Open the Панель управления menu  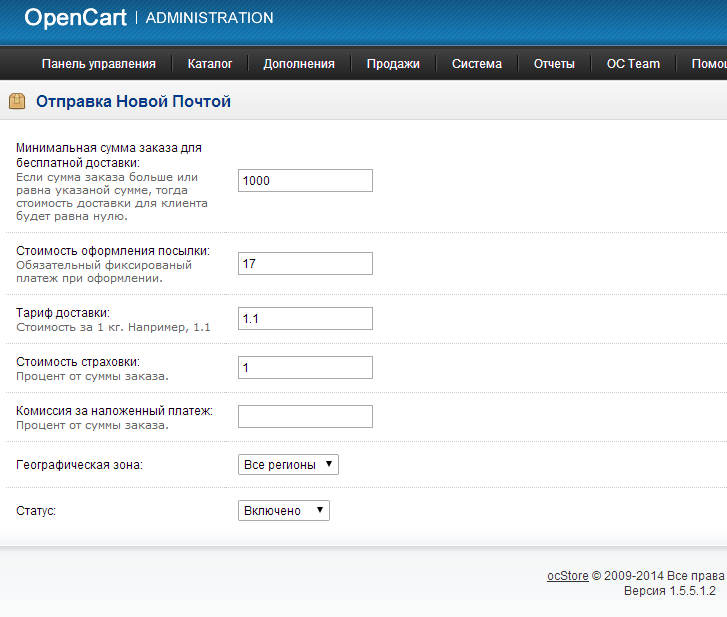click(x=99, y=64)
